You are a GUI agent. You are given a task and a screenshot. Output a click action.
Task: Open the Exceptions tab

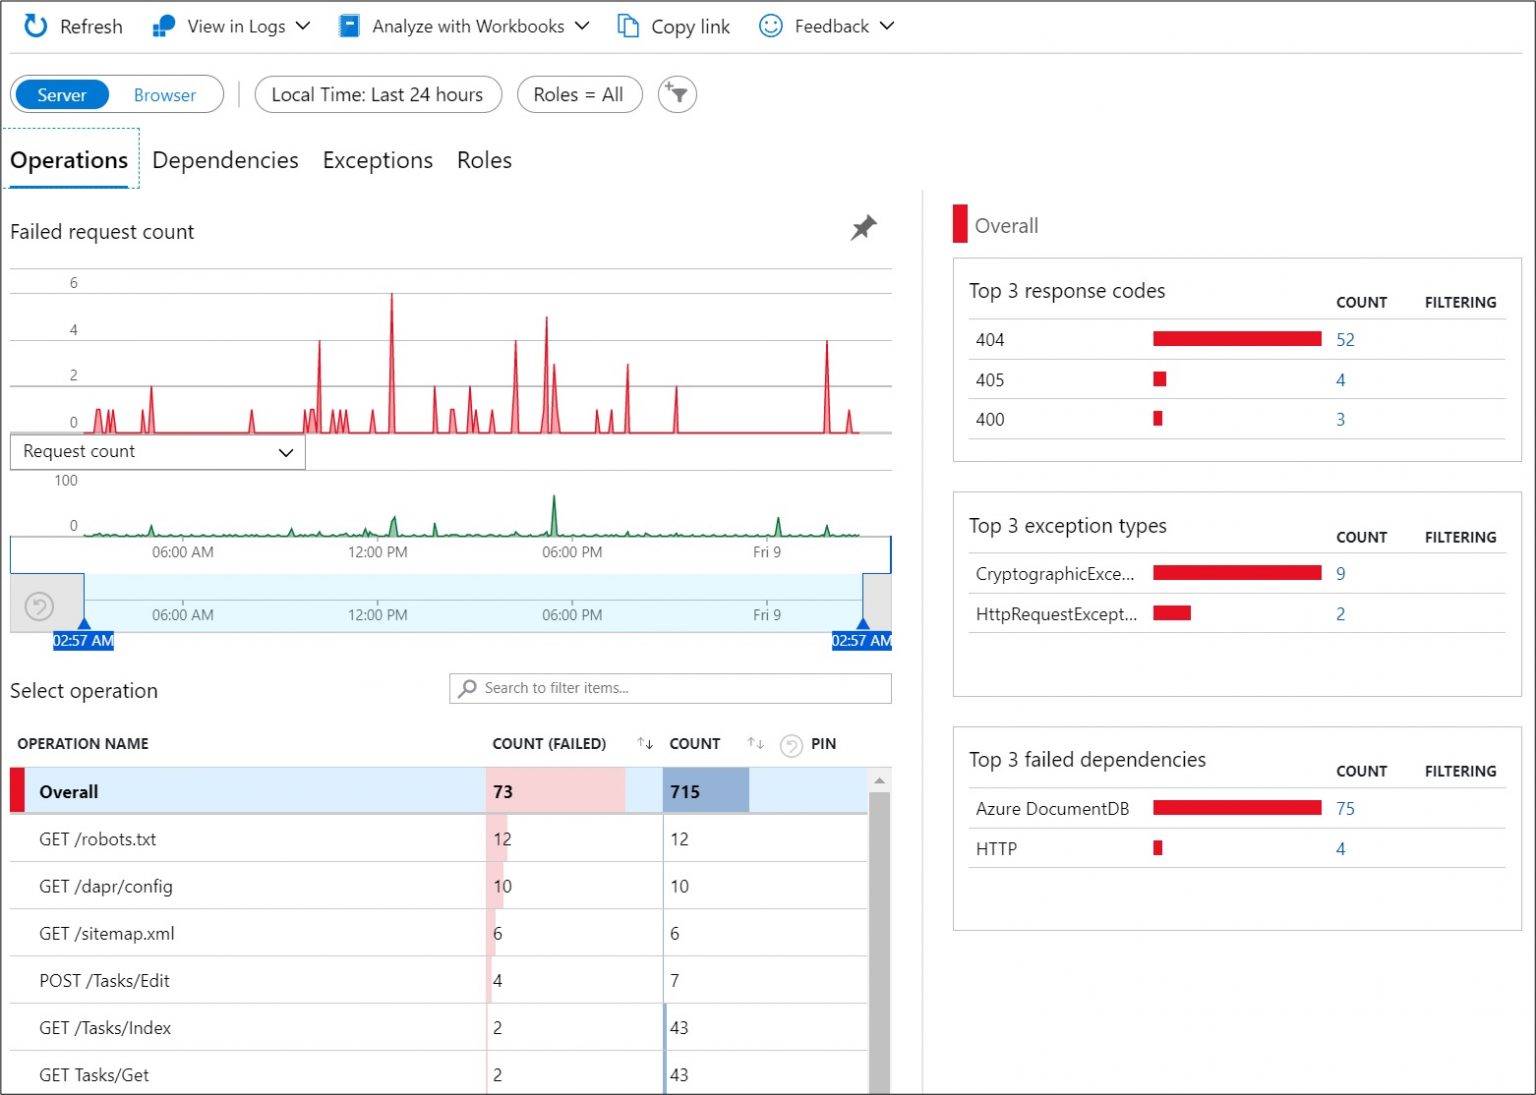[377, 160]
